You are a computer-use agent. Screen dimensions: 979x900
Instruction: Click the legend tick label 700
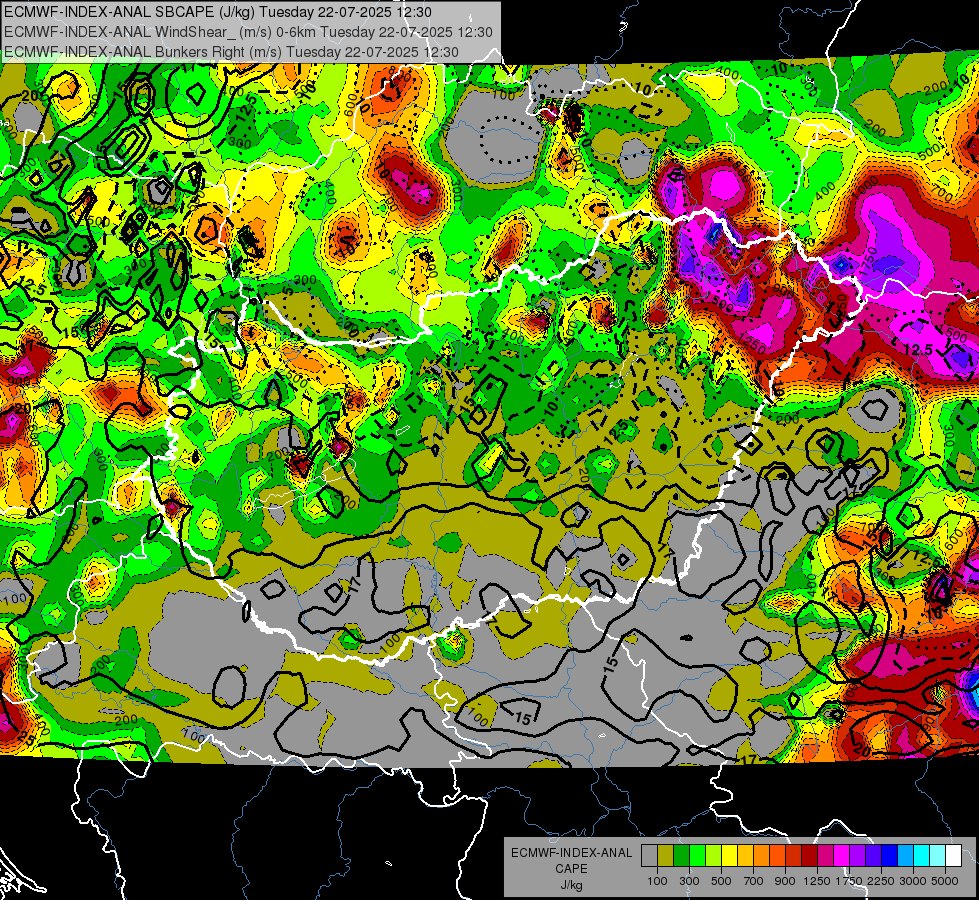[x=754, y=881]
